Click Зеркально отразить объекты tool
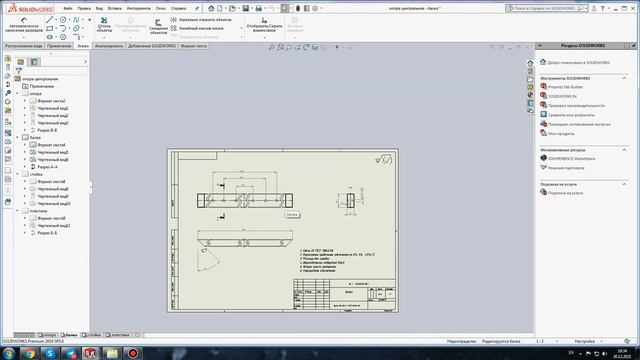 tap(201, 20)
